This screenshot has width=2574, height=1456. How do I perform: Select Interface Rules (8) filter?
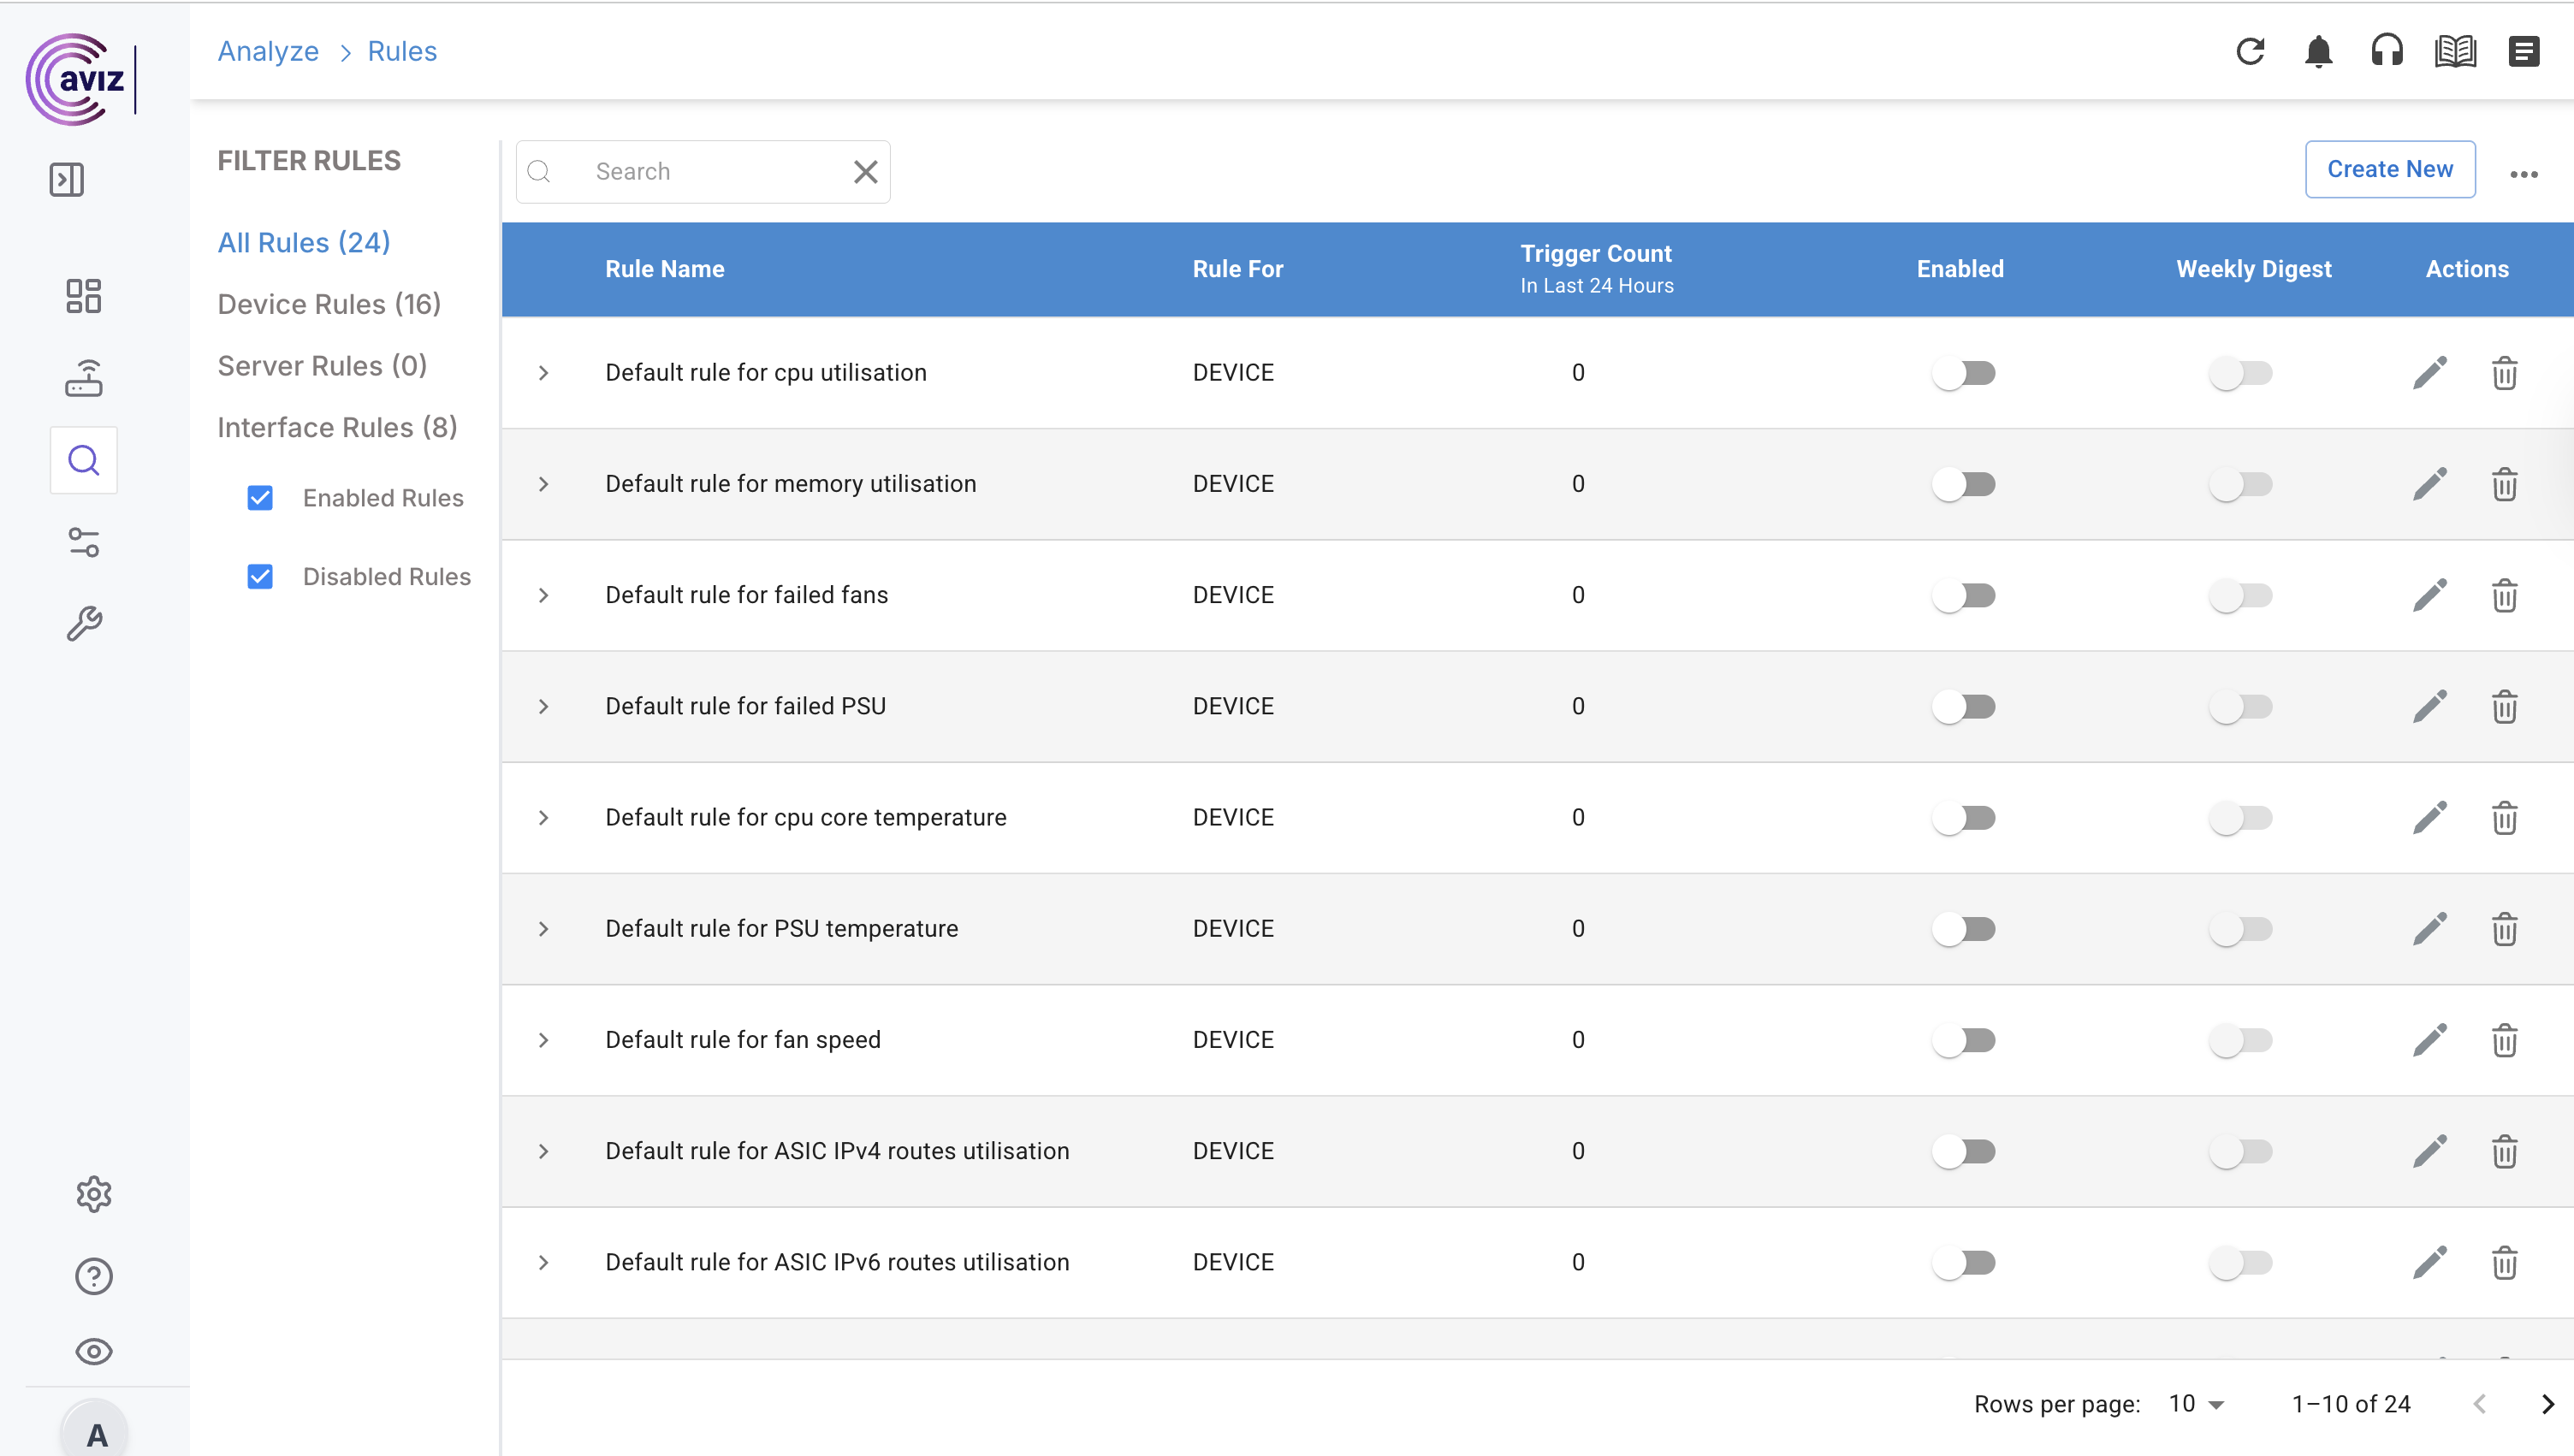(x=337, y=427)
